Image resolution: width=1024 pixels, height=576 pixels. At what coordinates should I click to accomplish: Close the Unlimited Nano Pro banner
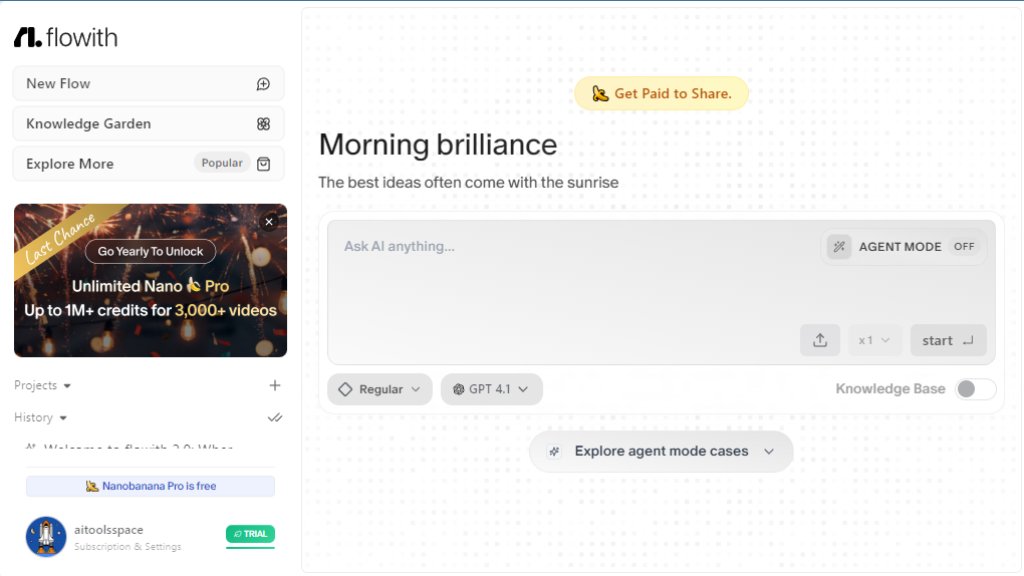pyautogui.click(x=268, y=222)
